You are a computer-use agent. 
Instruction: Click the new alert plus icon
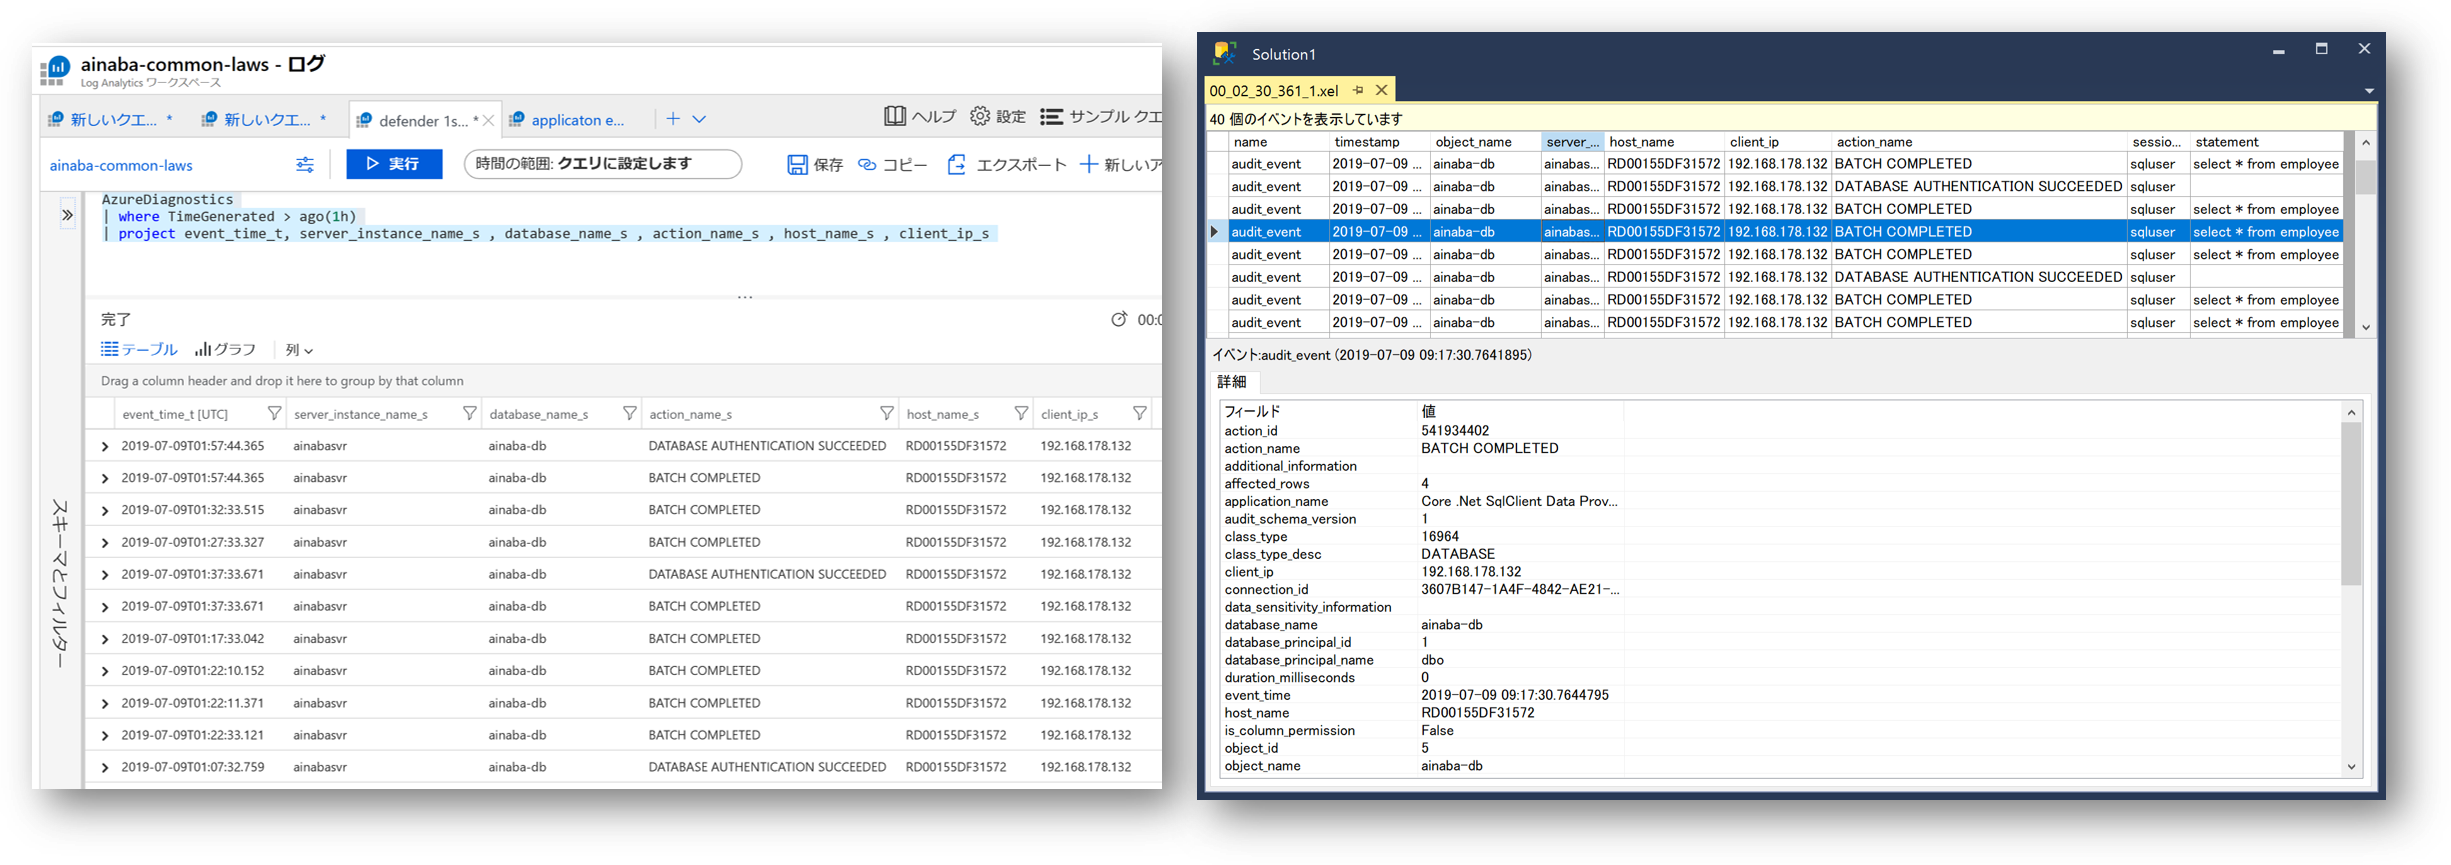pos(1089,164)
